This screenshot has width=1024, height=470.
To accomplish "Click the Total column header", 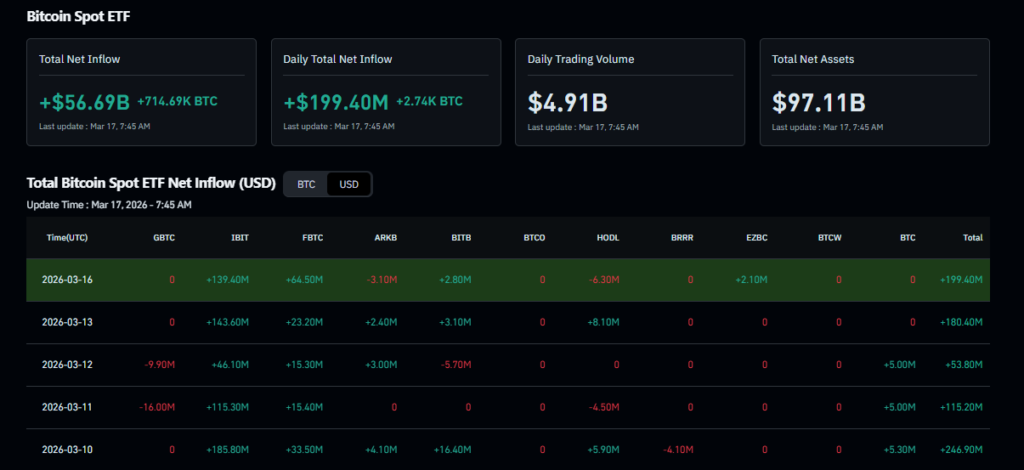I will 972,238.
